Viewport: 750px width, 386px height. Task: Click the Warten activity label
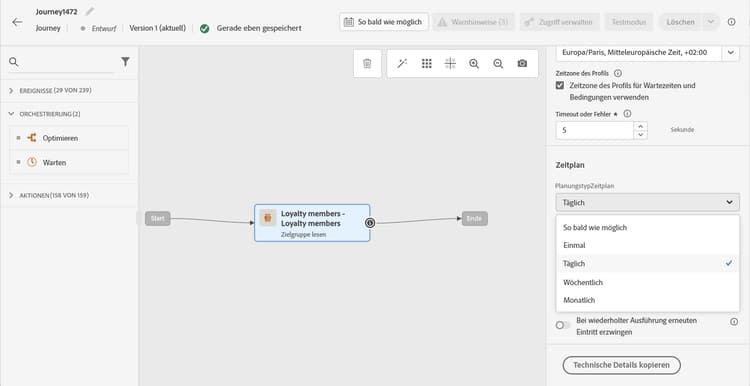pyautogui.click(x=55, y=163)
